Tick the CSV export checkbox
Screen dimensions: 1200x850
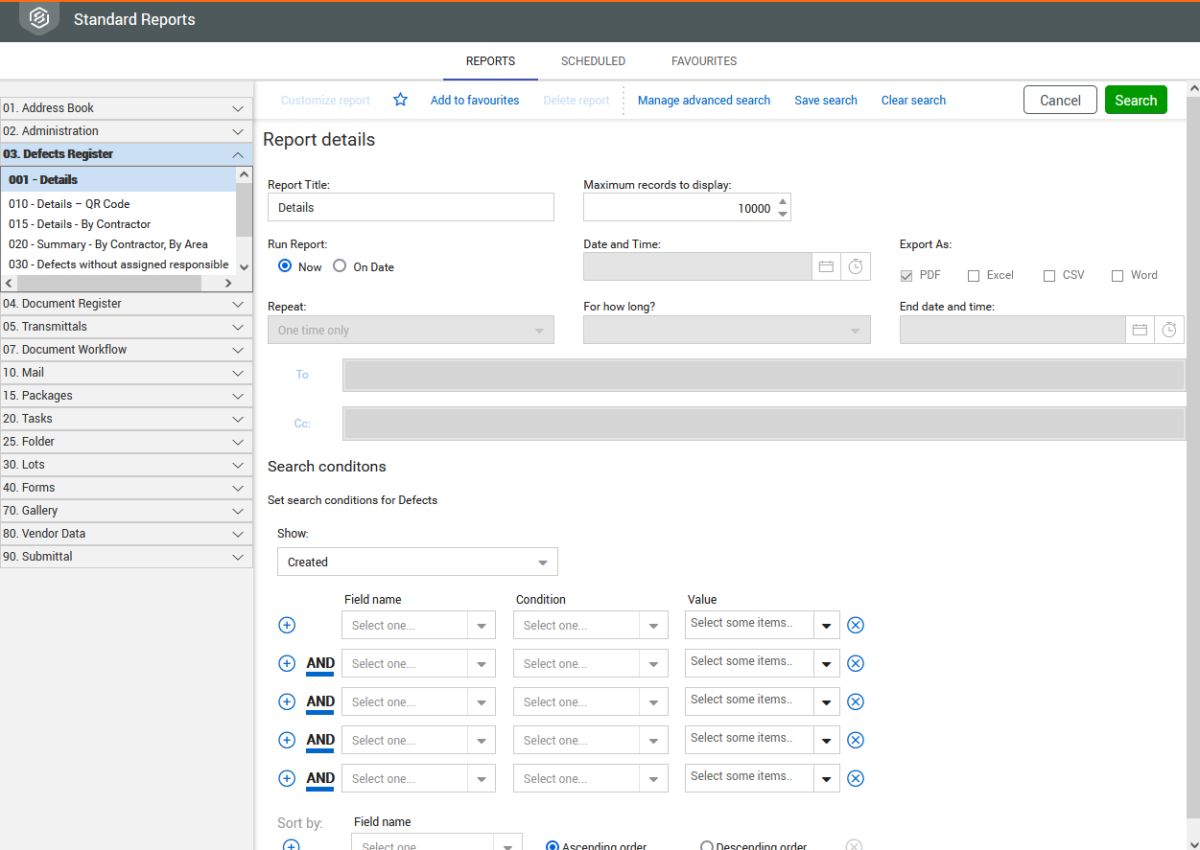coord(1049,276)
